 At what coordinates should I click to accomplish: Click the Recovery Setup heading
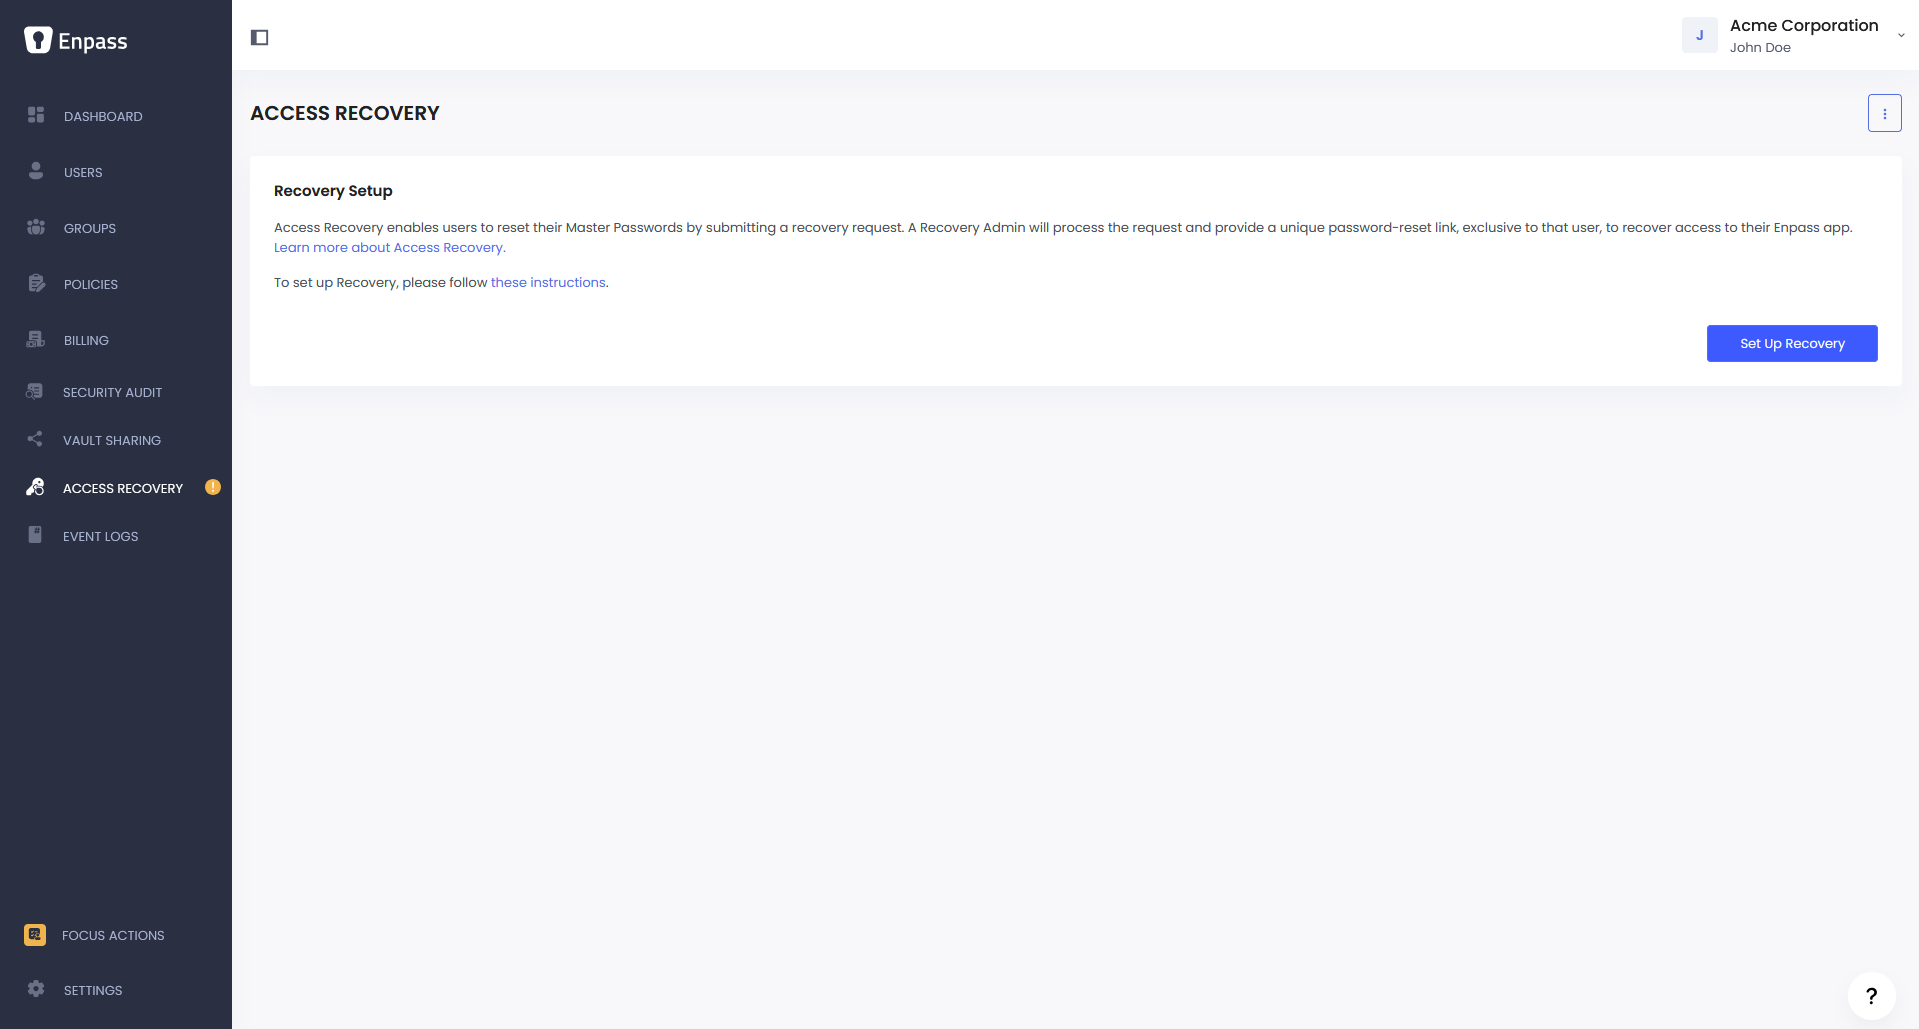[333, 190]
